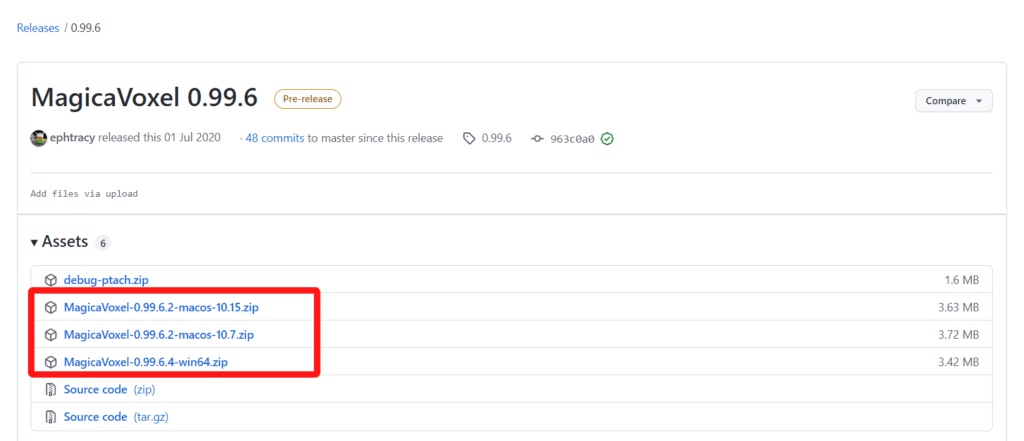Click the Assets count badge 6
Screen dimensions: 1024x441
[103, 243]
